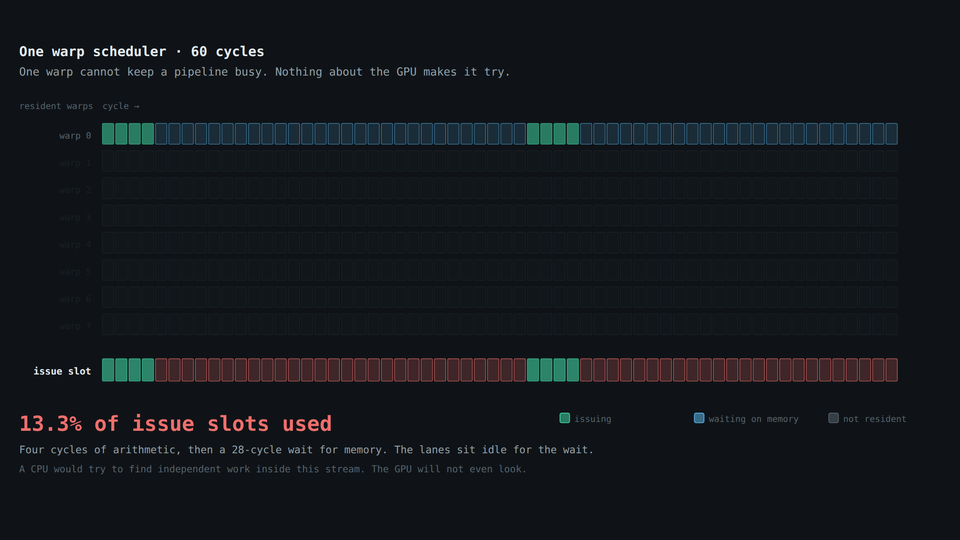This screenshot has width=960, height=540.
Task: Click the first green cell of warp 0
Action: click(108, 134)
